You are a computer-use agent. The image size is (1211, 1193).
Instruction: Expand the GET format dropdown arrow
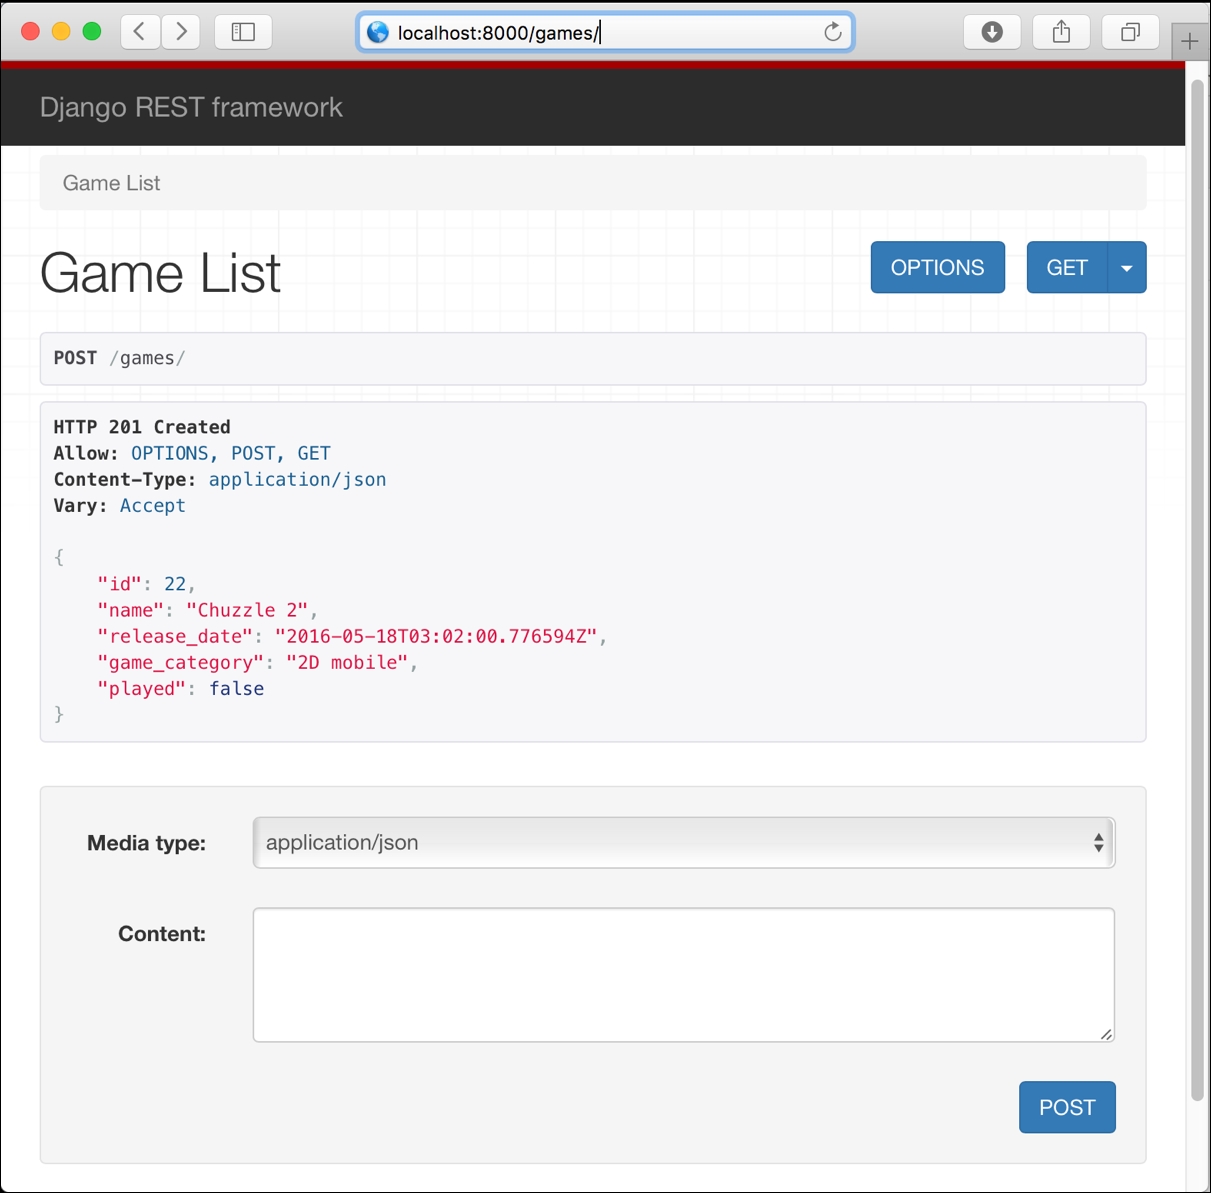1127,268
